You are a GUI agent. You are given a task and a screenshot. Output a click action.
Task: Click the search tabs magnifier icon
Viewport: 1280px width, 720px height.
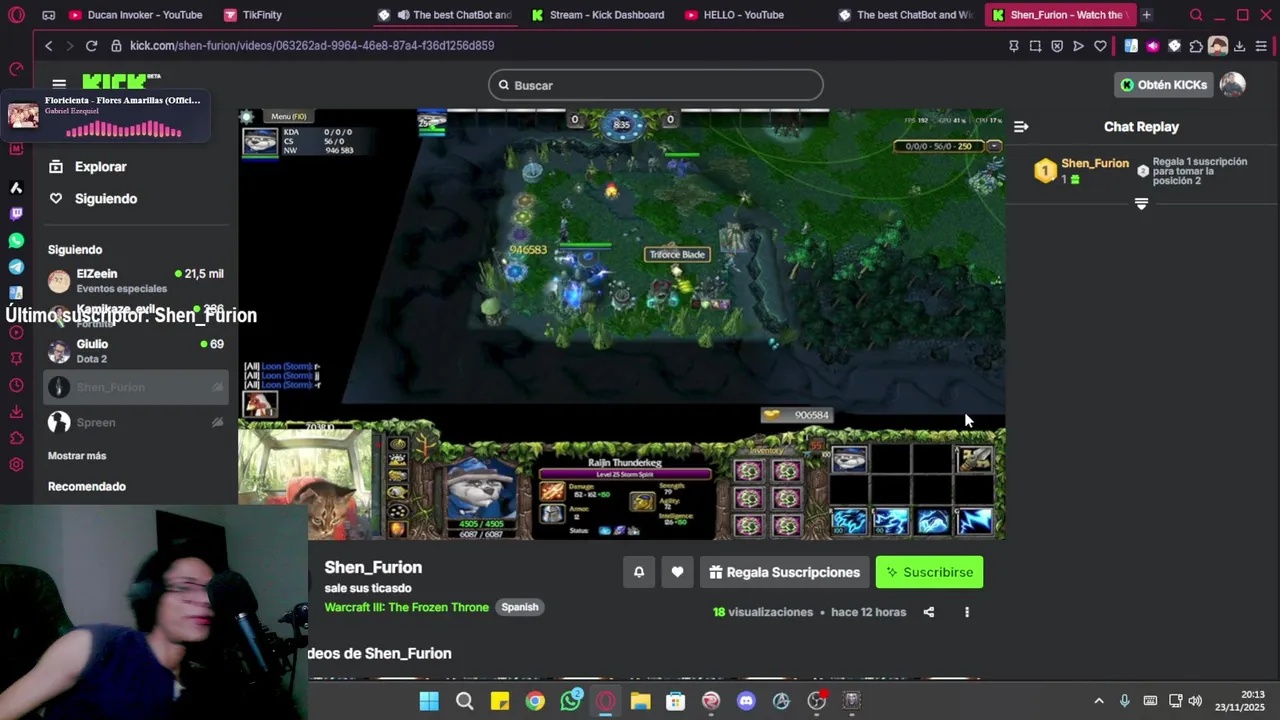click(x=1196, y=15)
